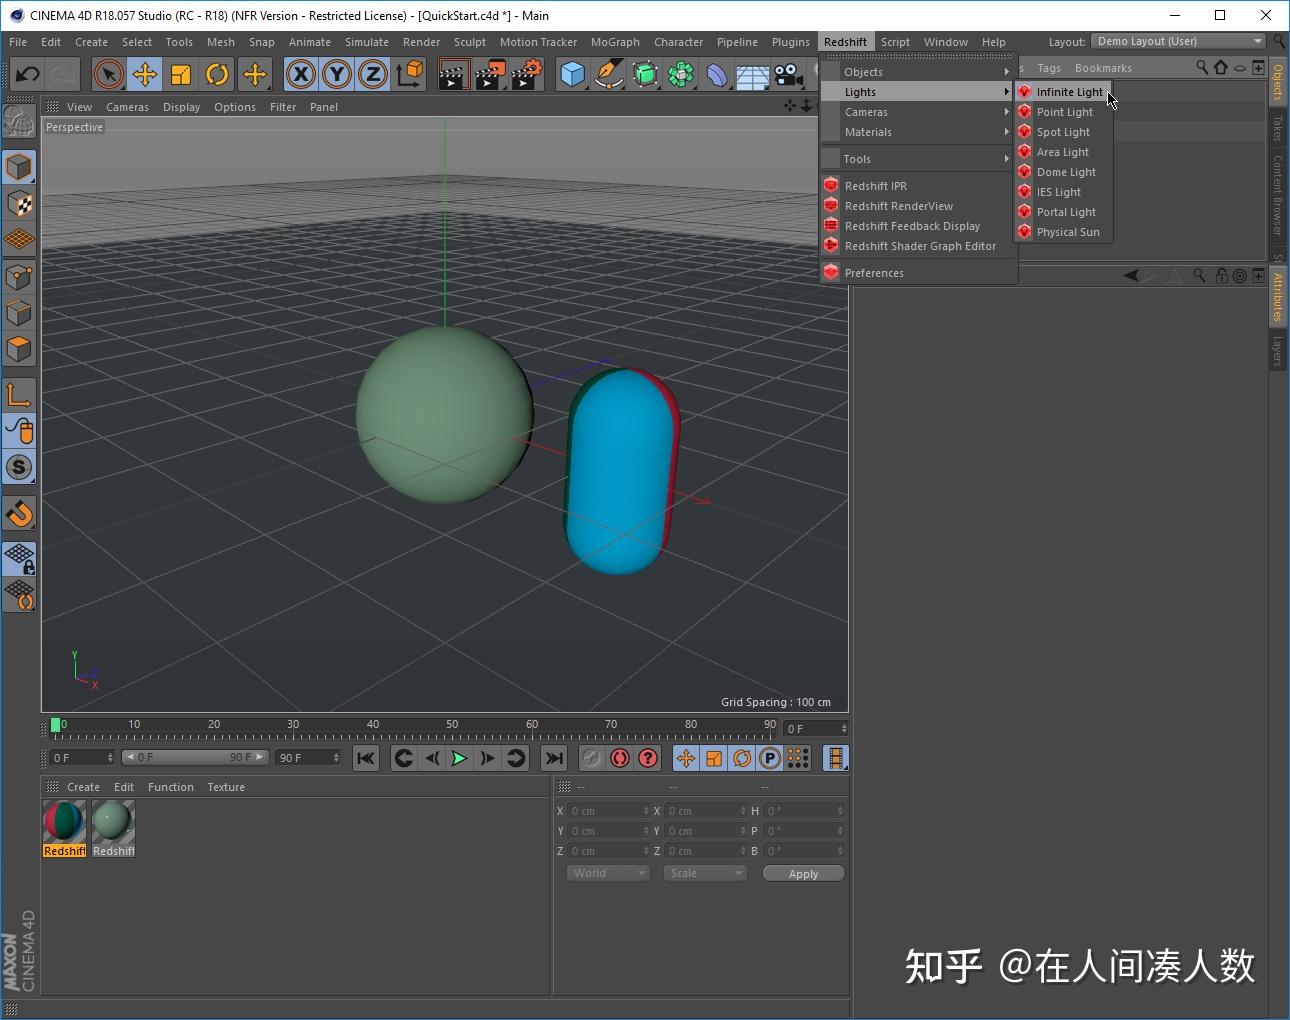This screenshot has width=1290, height=1020.
Task: Select the first Redshift material thumbnail
Action: tap(63, 820)
